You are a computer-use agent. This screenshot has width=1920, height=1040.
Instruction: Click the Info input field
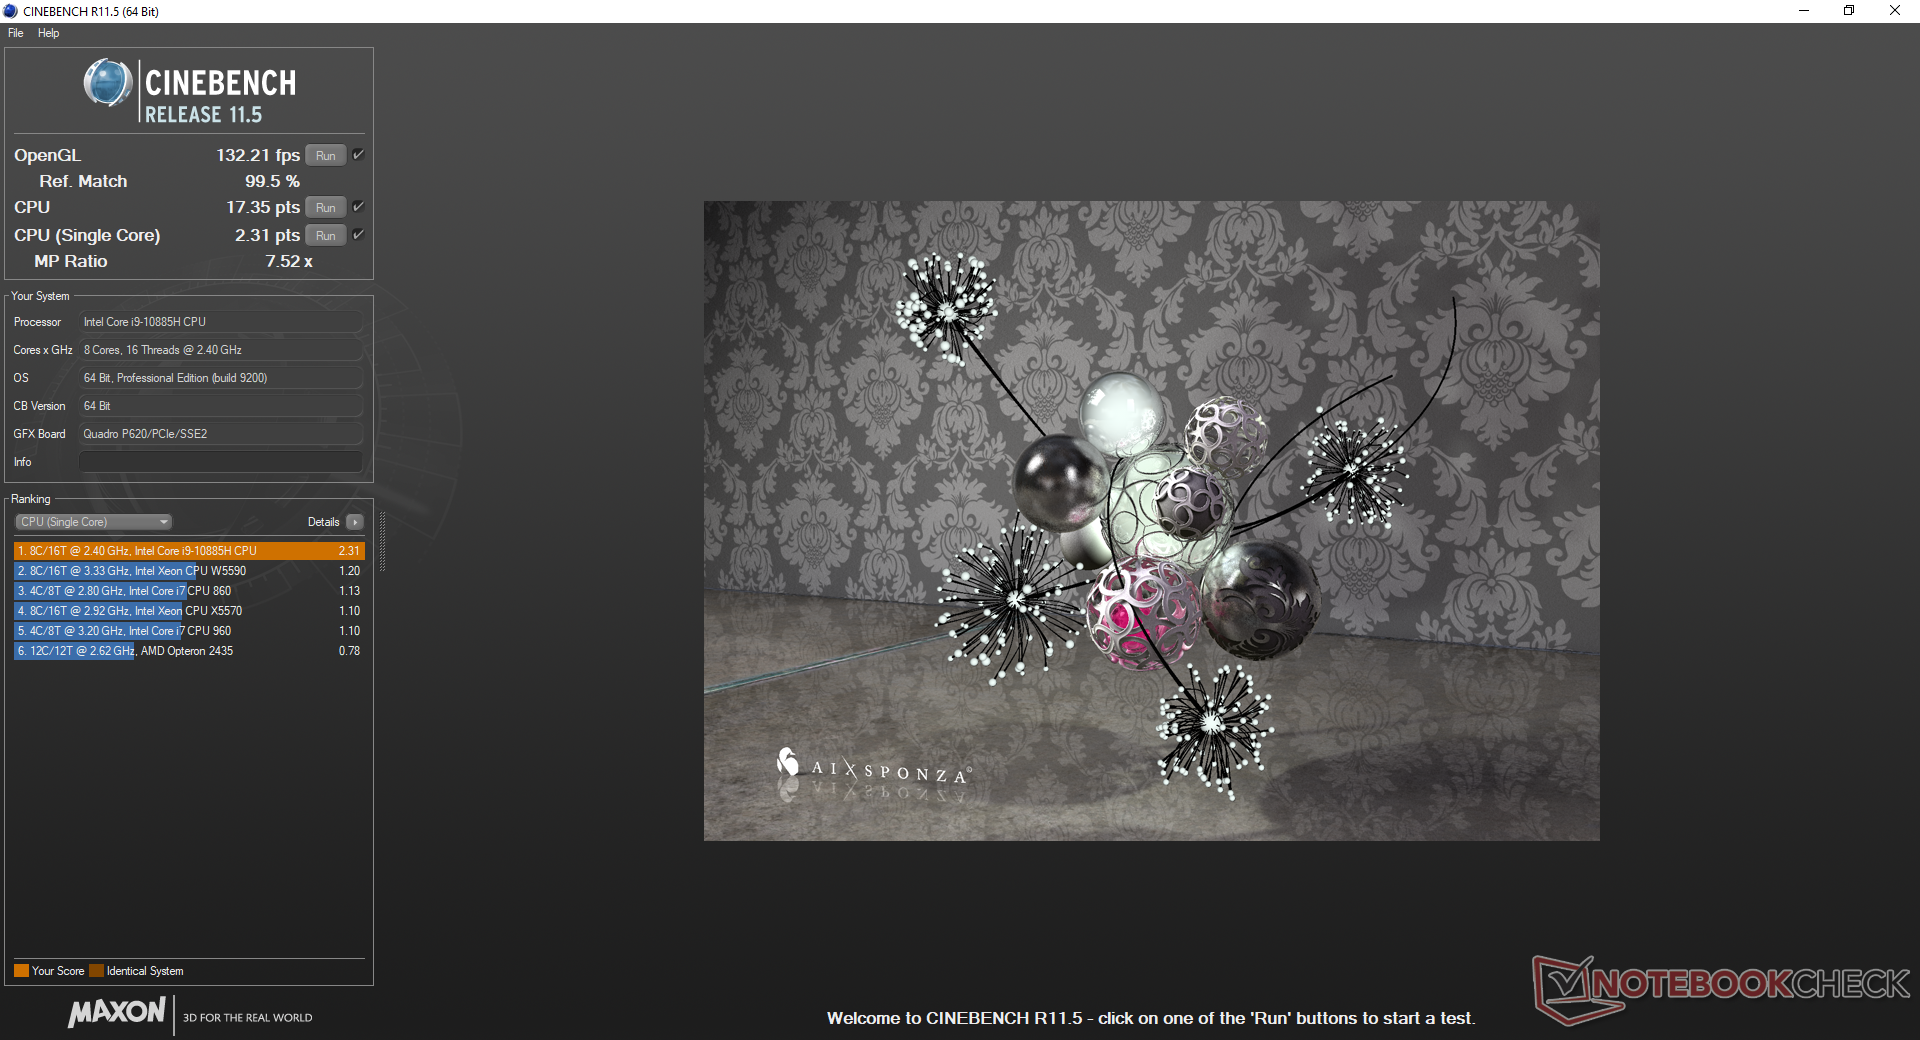(x=221, y=462)
